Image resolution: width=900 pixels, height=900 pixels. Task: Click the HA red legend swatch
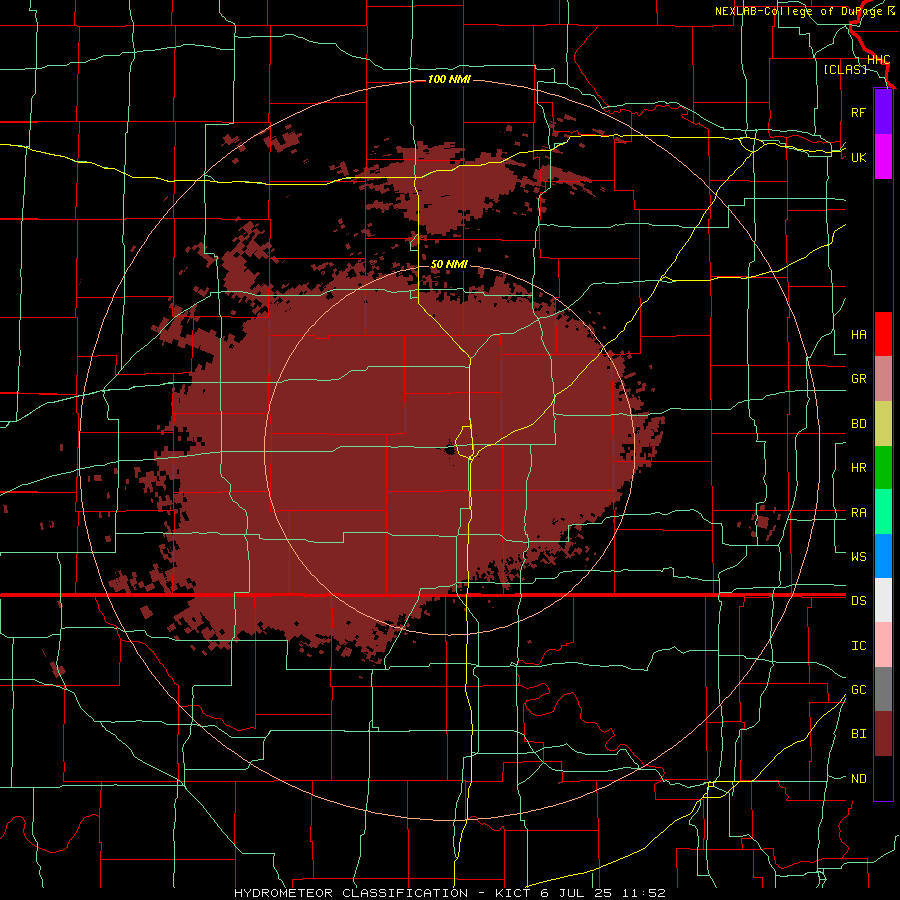point(883,334)
